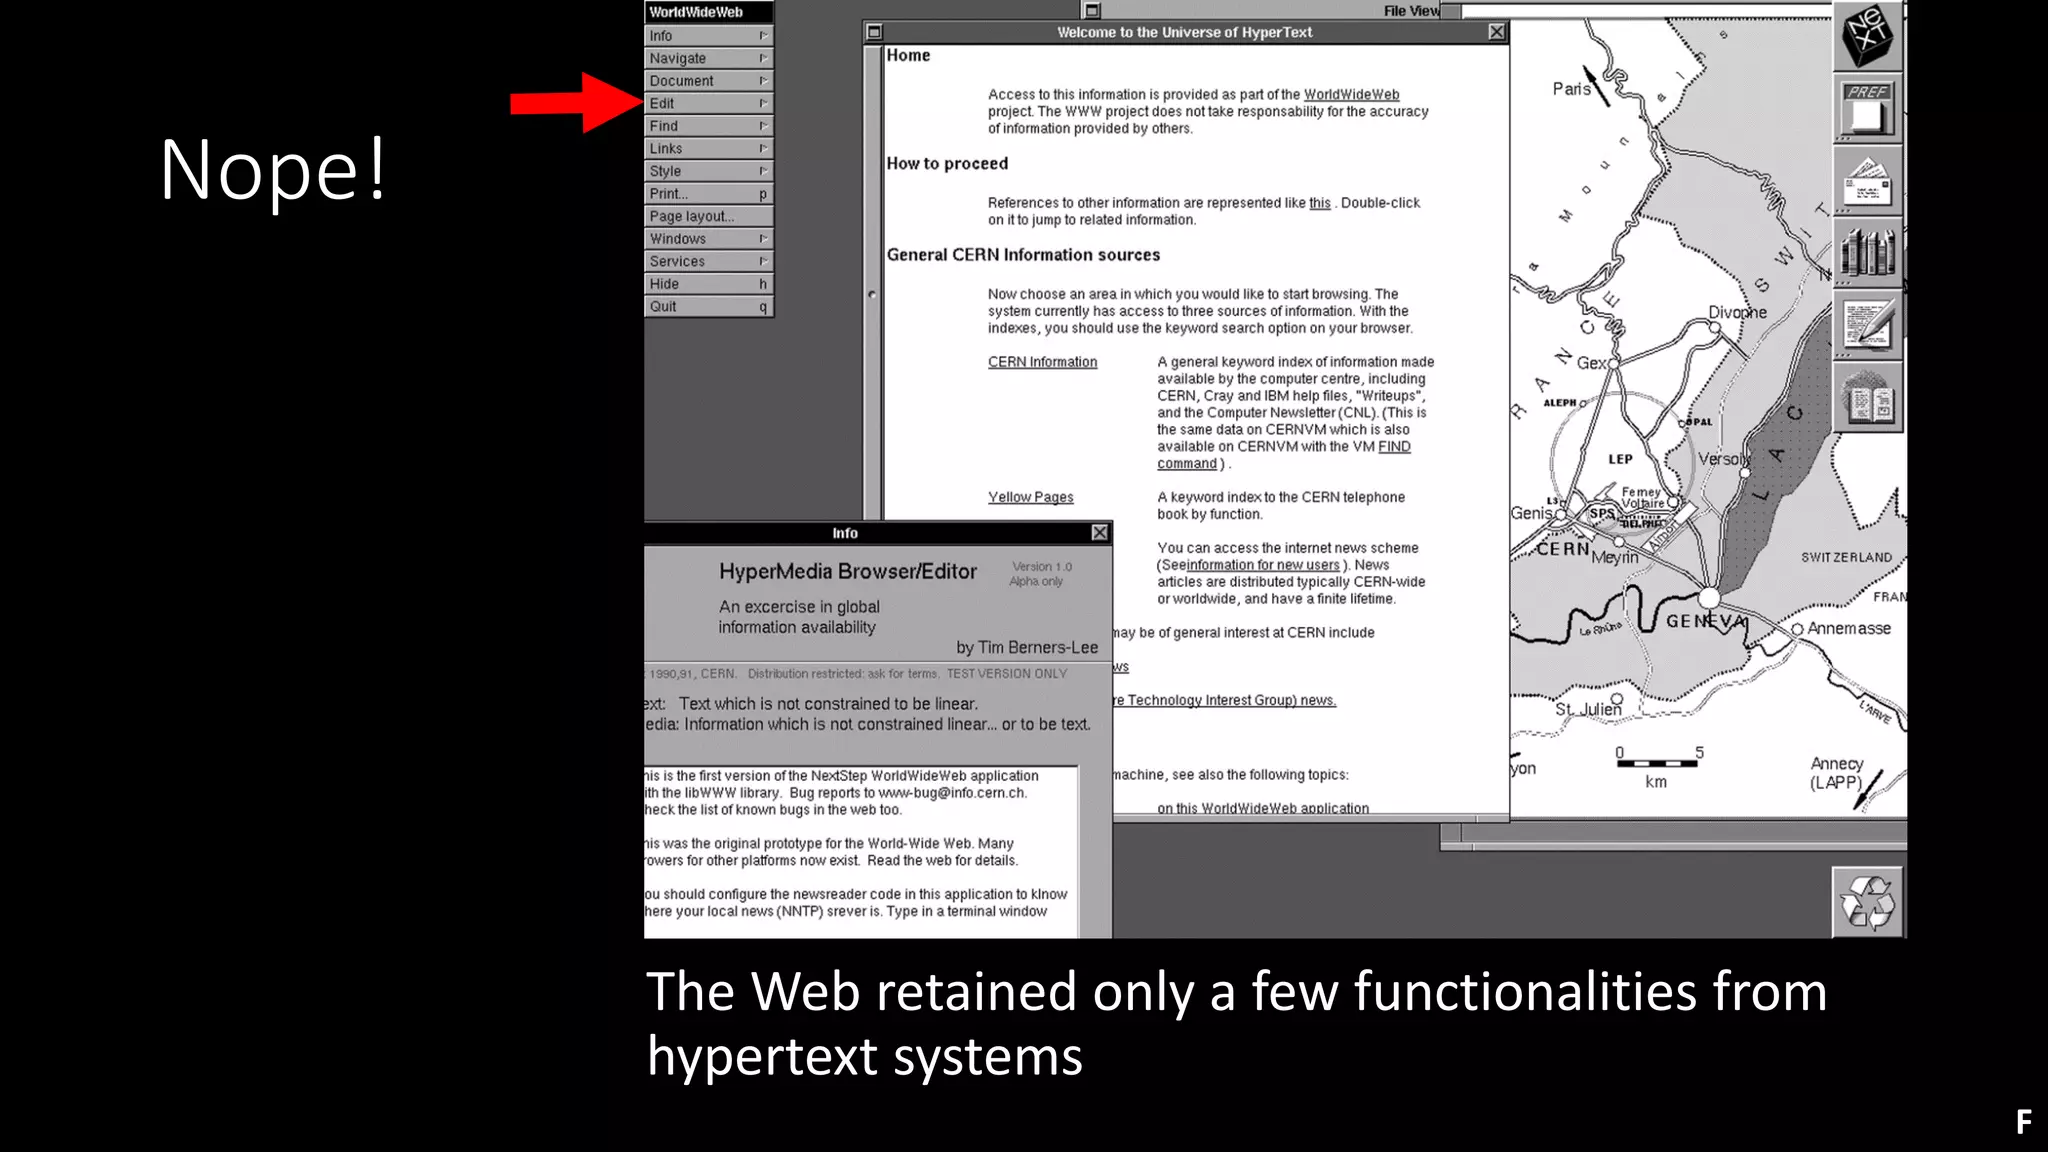
Task: Open the Windows submenu
Action: 709,239
